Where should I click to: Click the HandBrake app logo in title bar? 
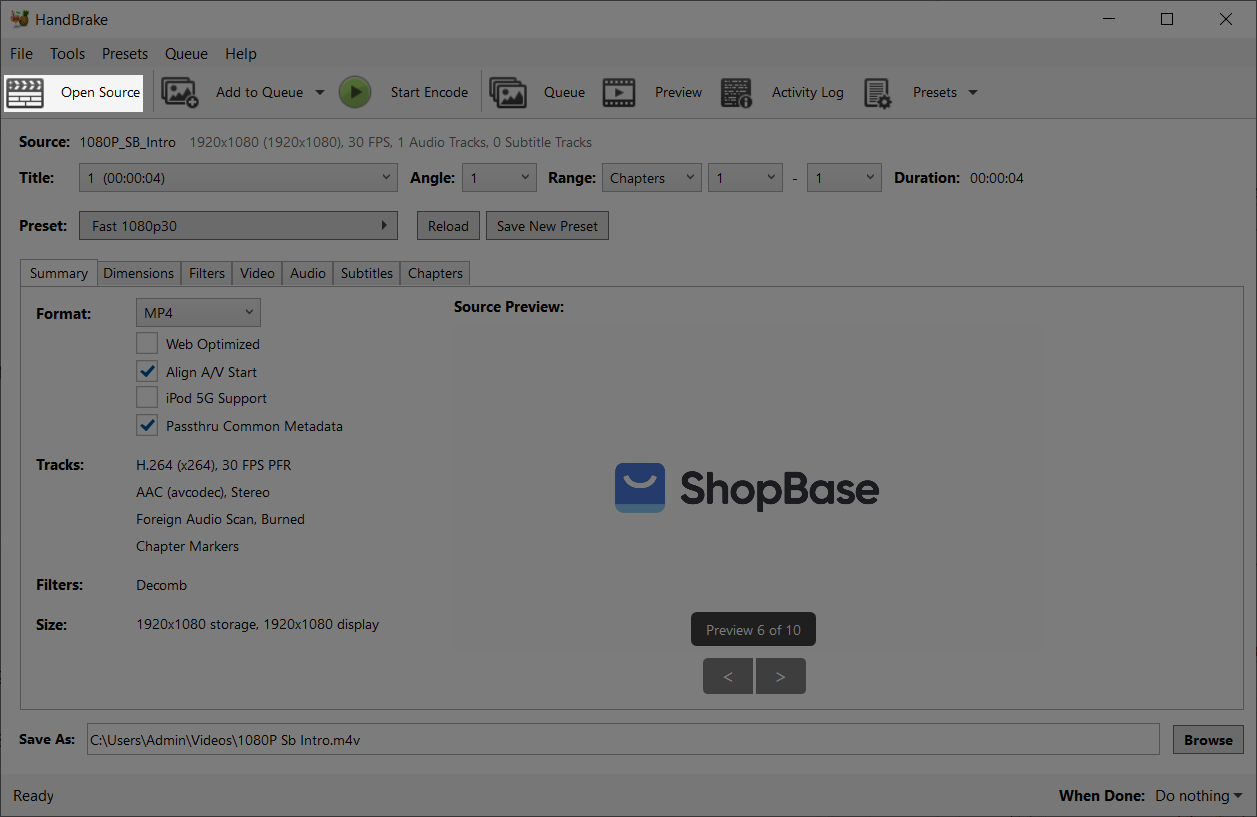[19, 19]
